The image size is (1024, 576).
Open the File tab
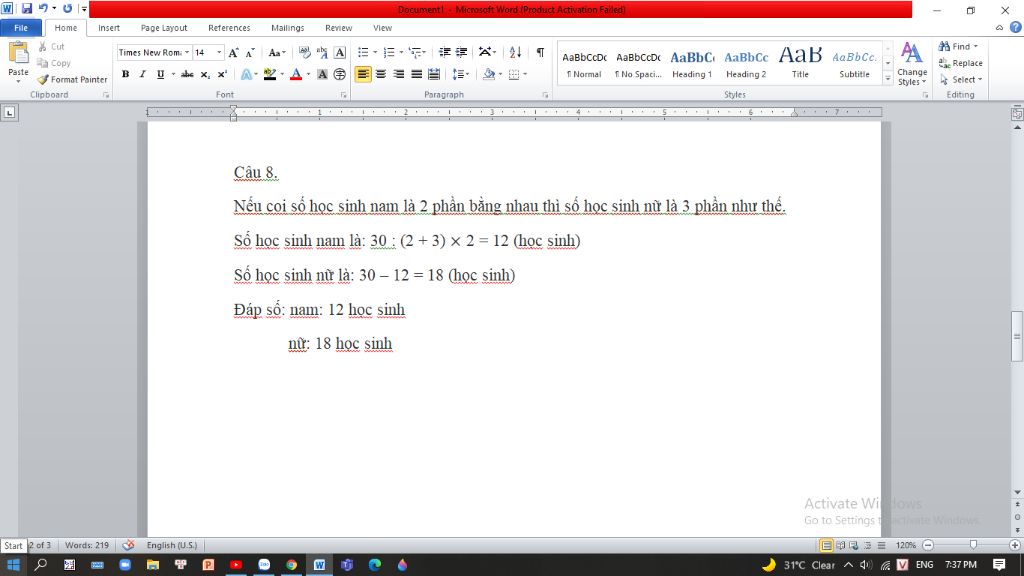click(21, 27)
